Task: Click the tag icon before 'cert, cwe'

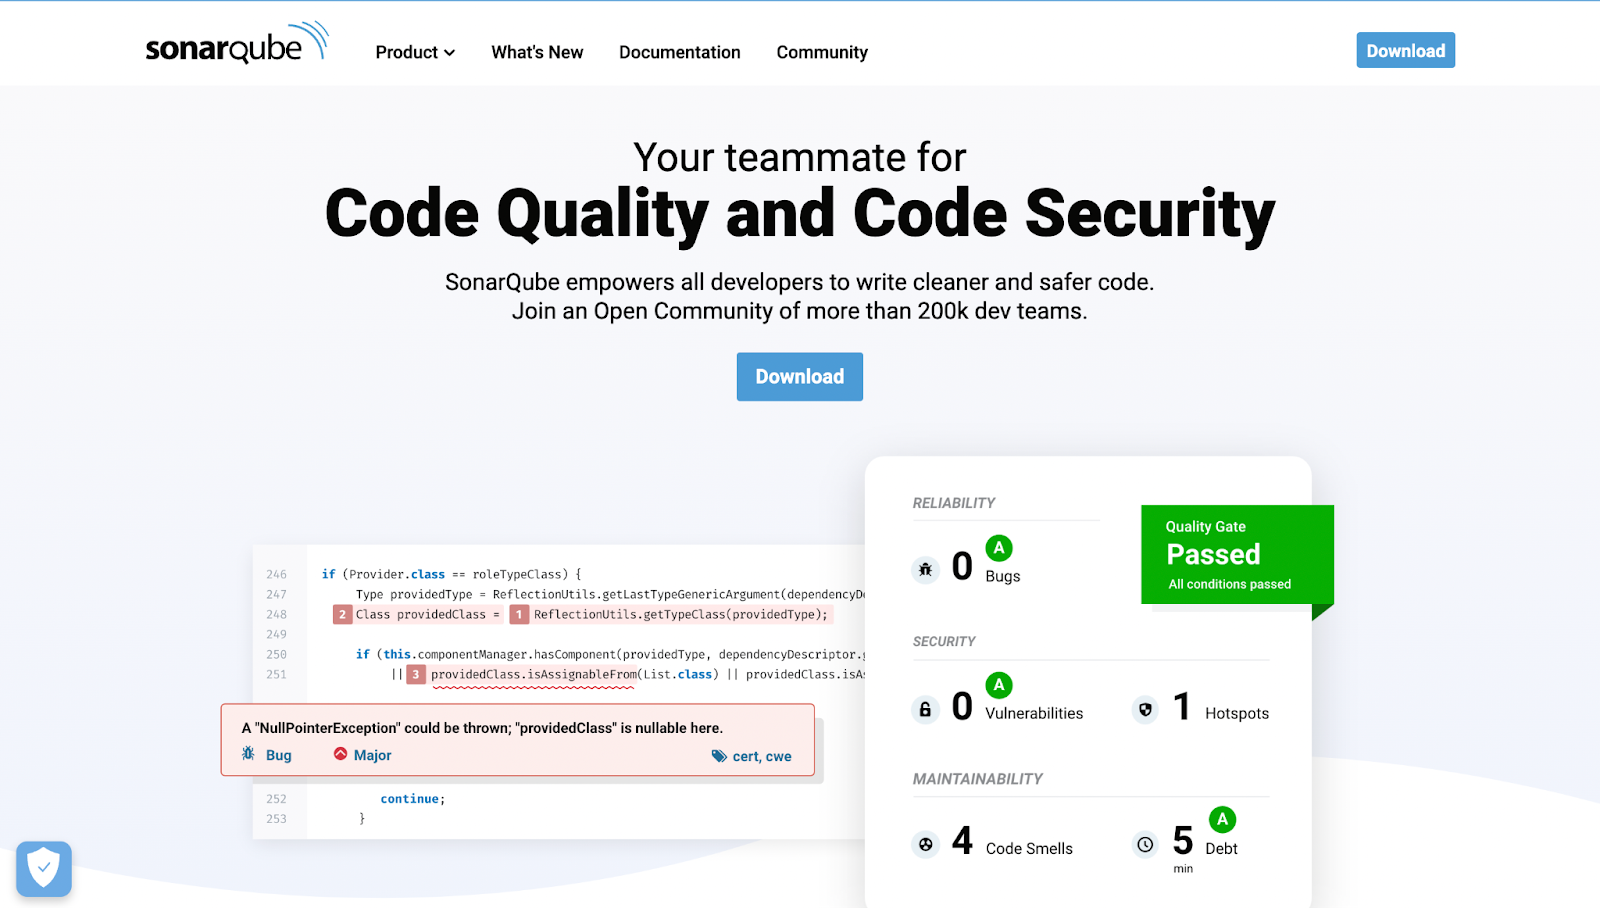Action: [718, 755]
